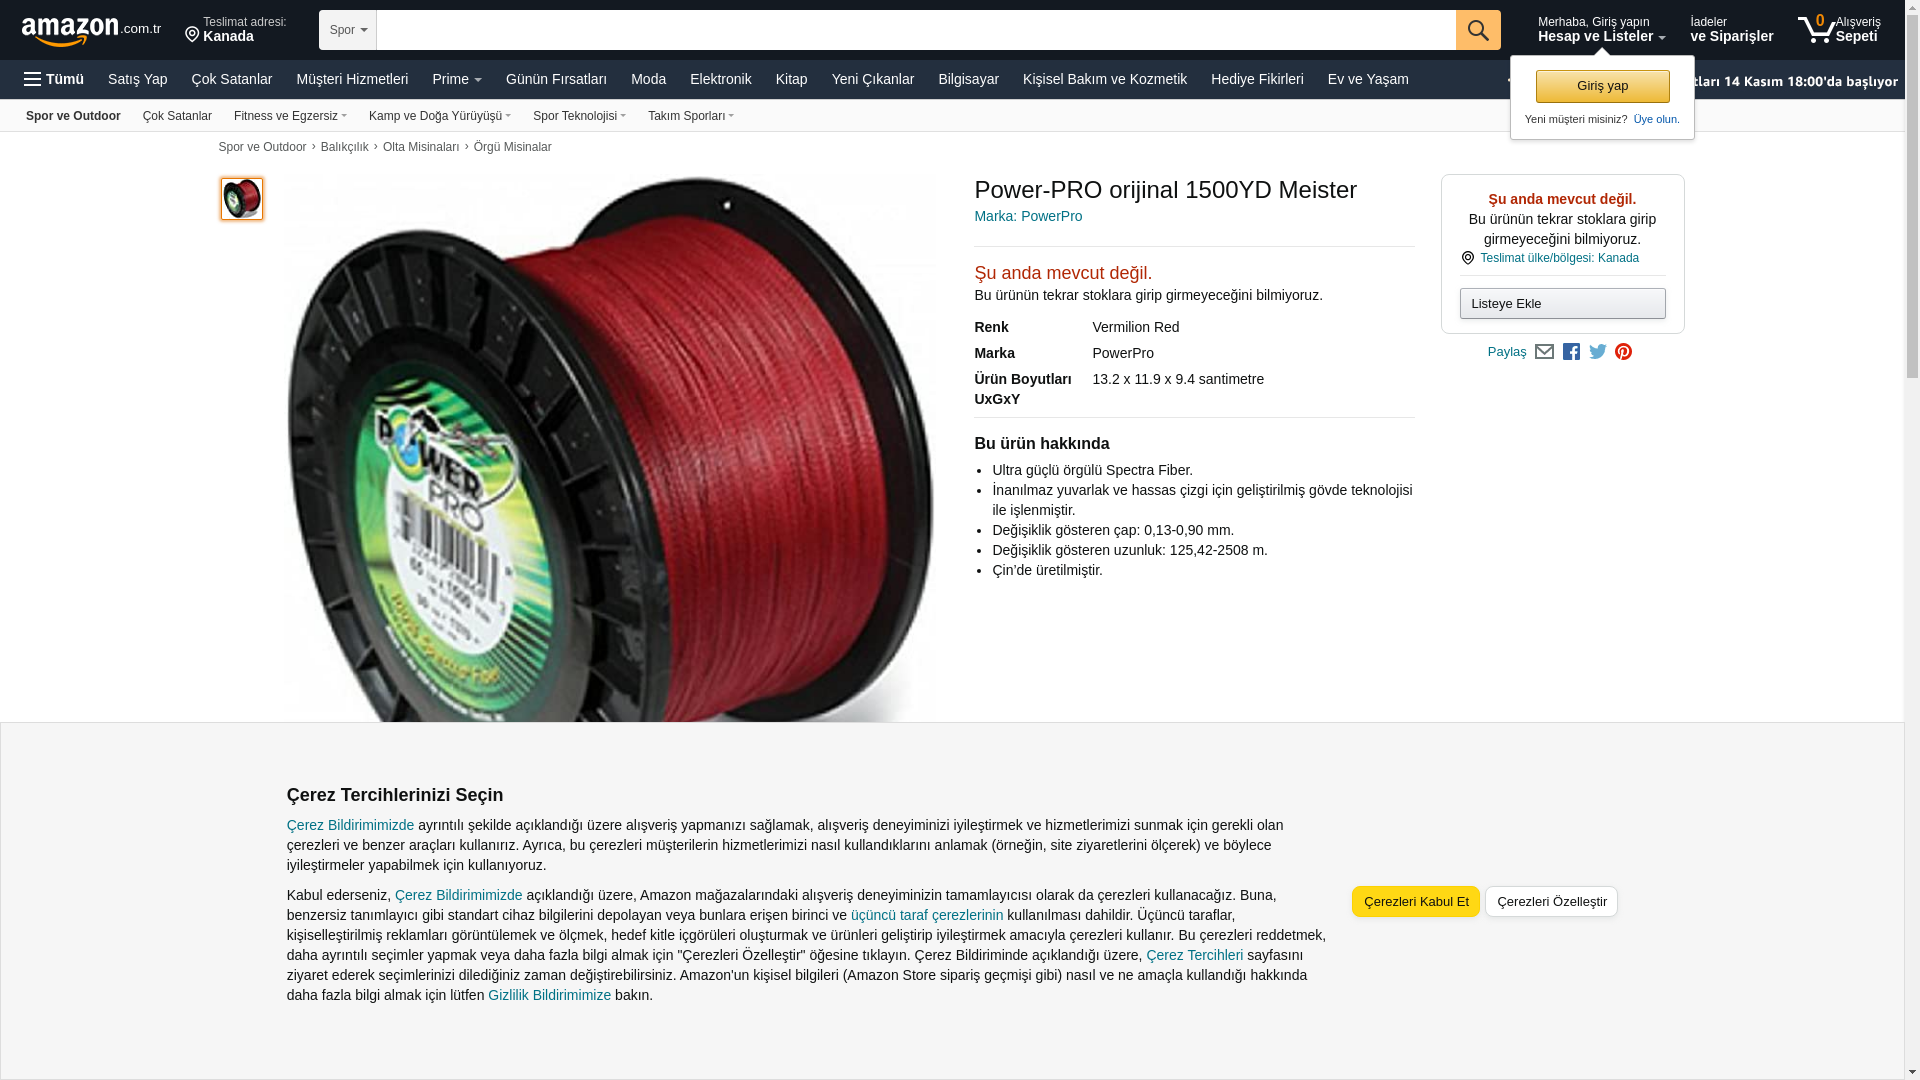Open the Tümü hamburger menu
The width and height of the screenshot is (1920, 1080).
point(54,79)
